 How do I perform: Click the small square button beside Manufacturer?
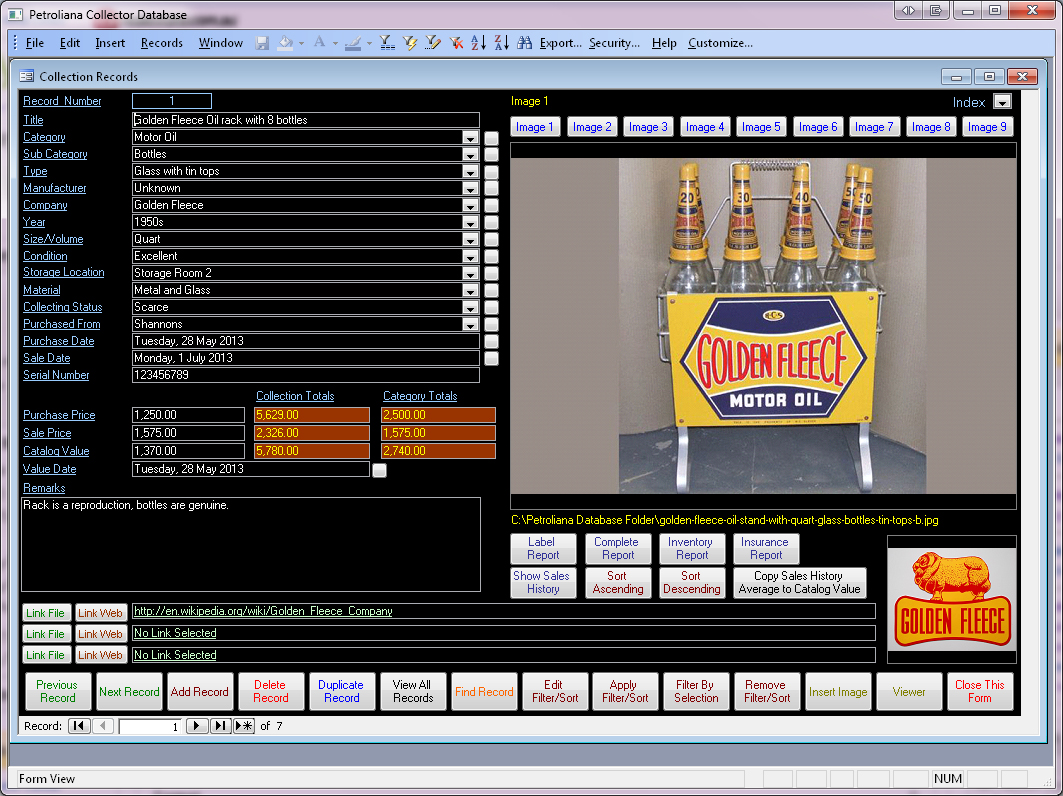(x=492, y=188)
